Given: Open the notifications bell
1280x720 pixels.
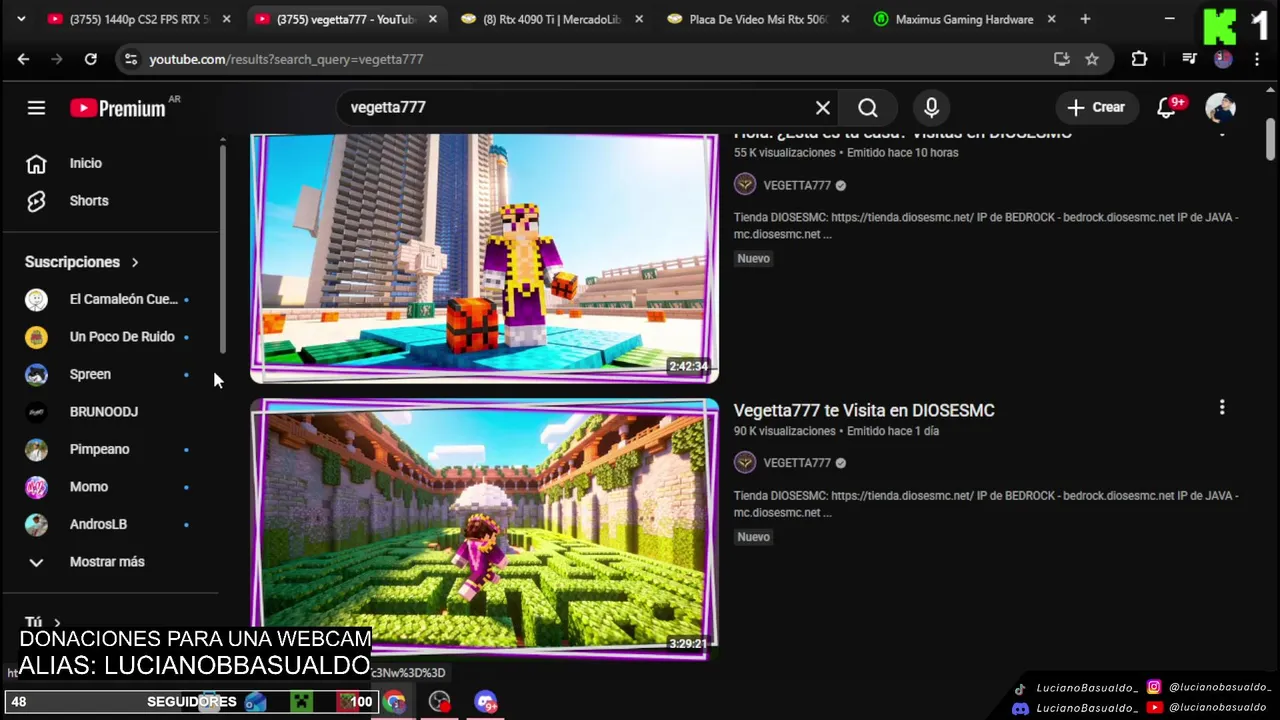Looking at the screenshot, I should (1168, 108).
